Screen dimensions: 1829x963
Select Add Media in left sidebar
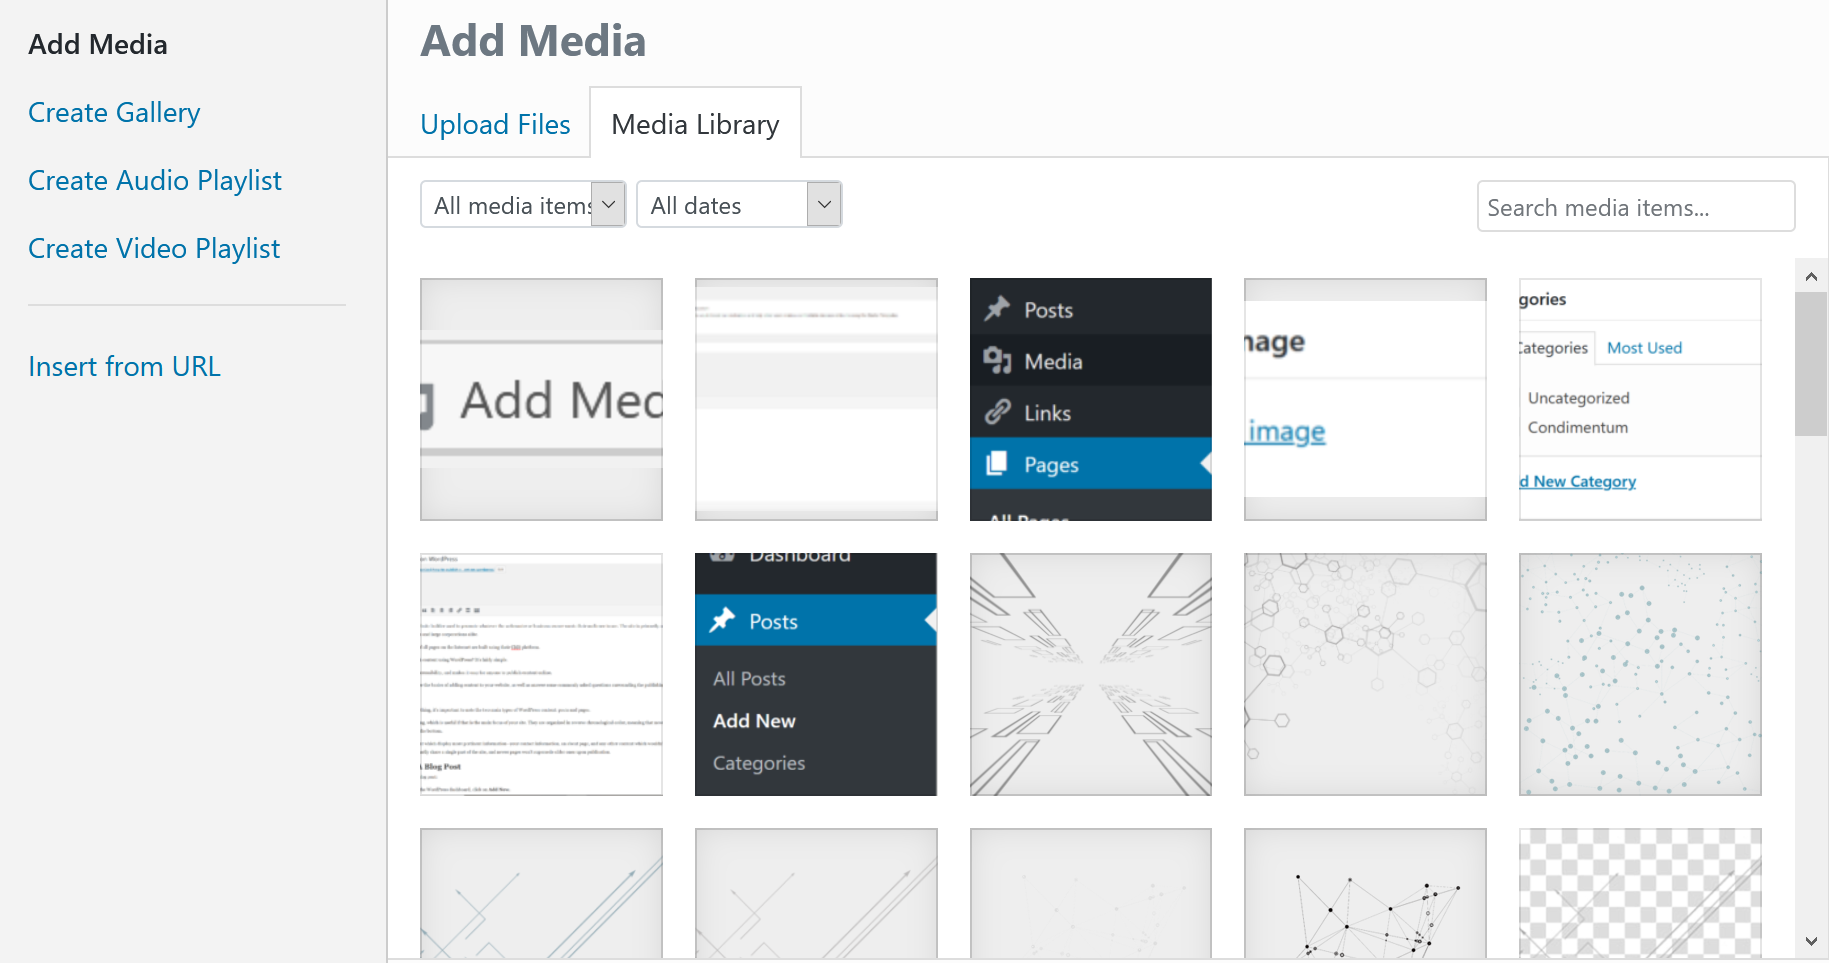click(98, 44)
